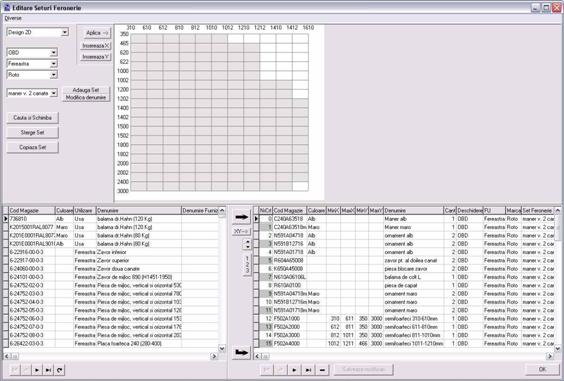Delete record with minus navigator button
This screenshot has width=564, height=381.
pyautogui.click(x=322, y=370)
